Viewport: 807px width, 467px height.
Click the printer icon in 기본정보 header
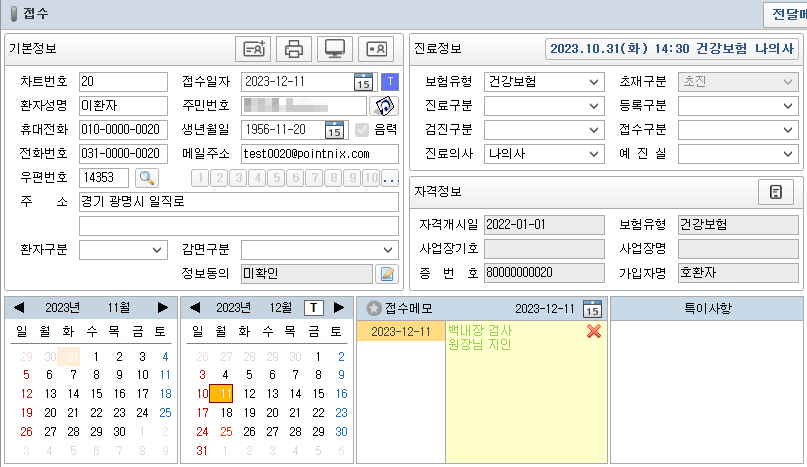pyautogui.click(x=294, y=48)
